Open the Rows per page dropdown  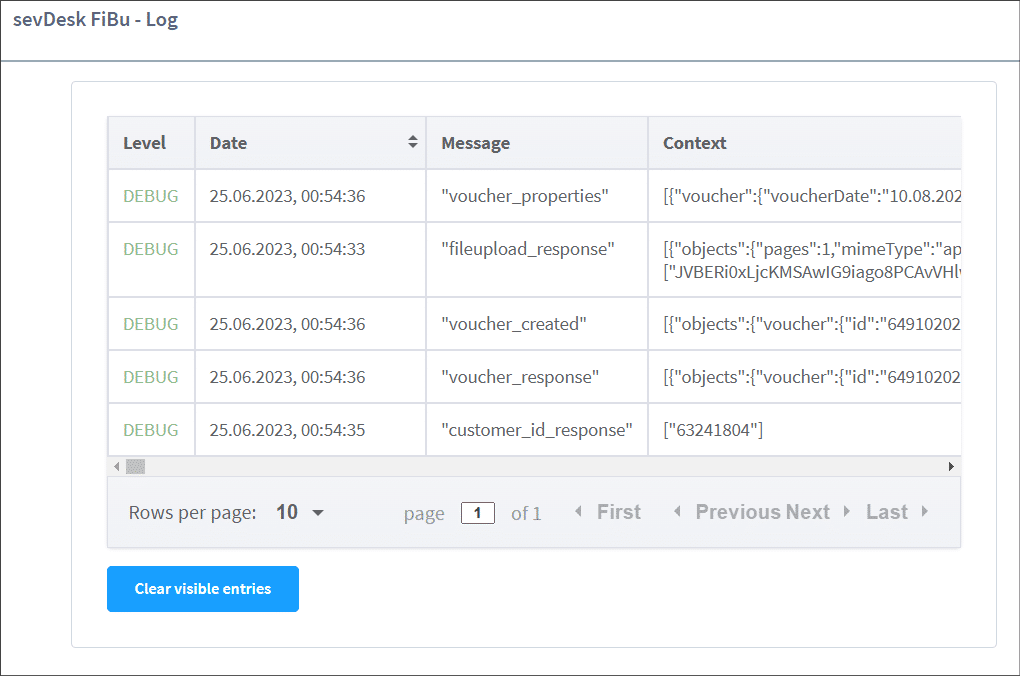(300, 513)
